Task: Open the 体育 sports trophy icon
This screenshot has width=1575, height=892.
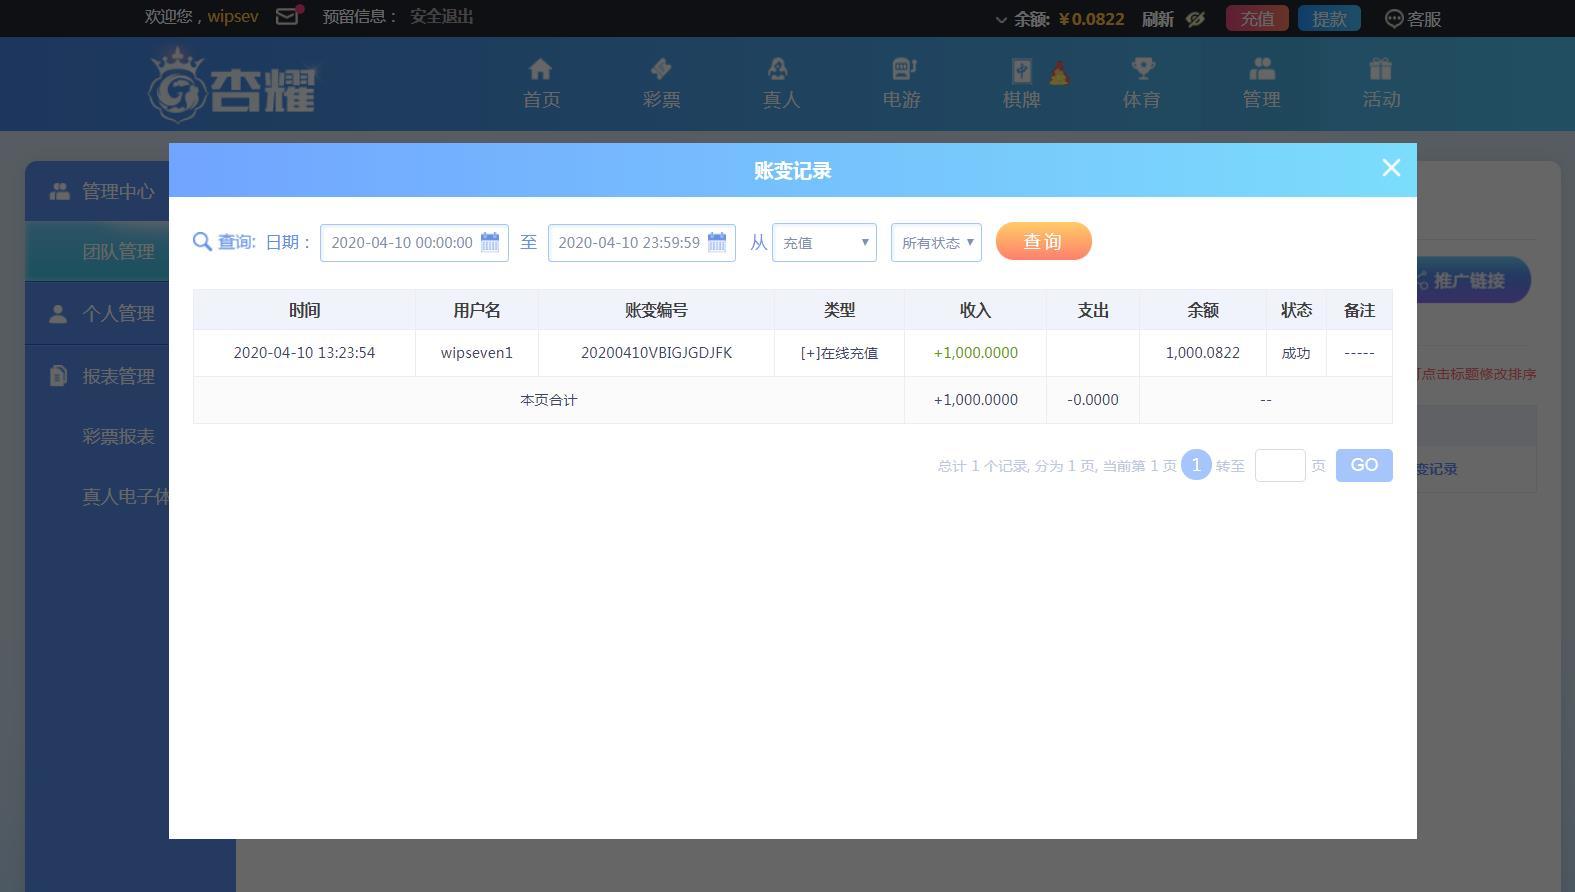Action: click(x=1141, y=69)
